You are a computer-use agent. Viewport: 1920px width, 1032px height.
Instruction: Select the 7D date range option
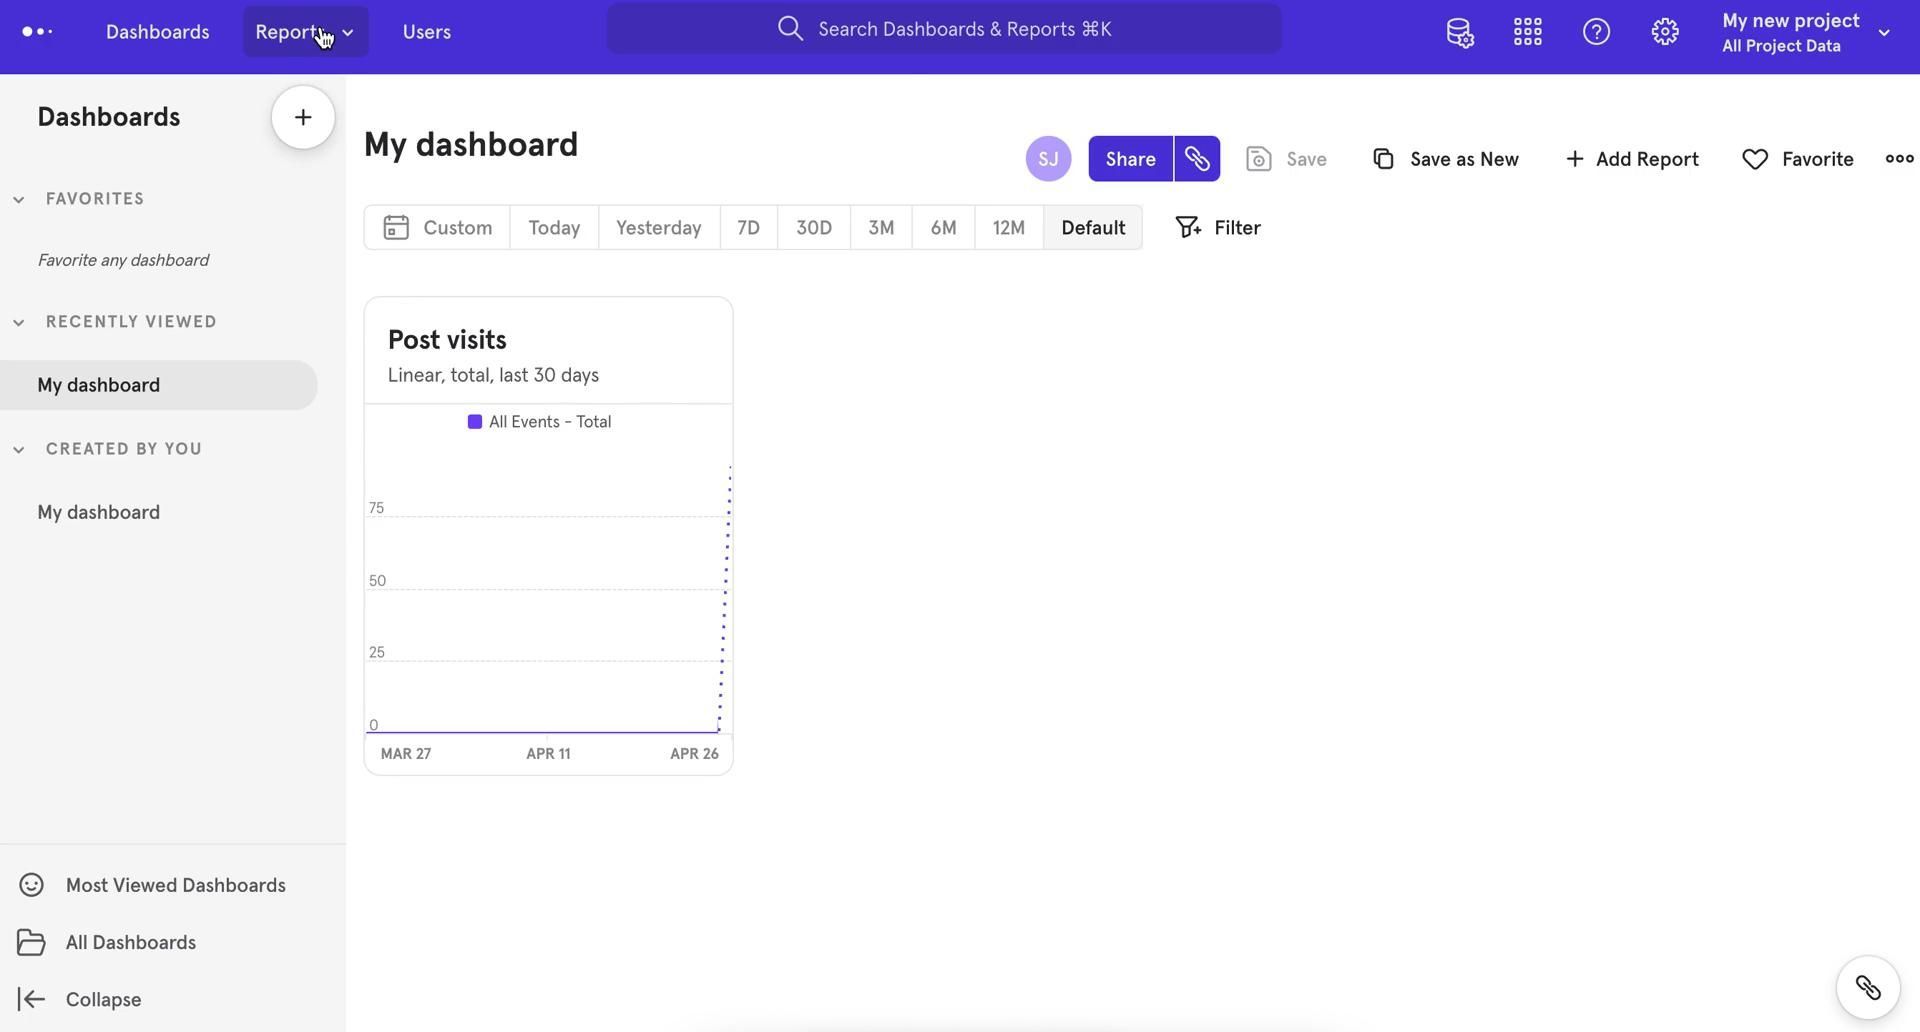(748, 228)
